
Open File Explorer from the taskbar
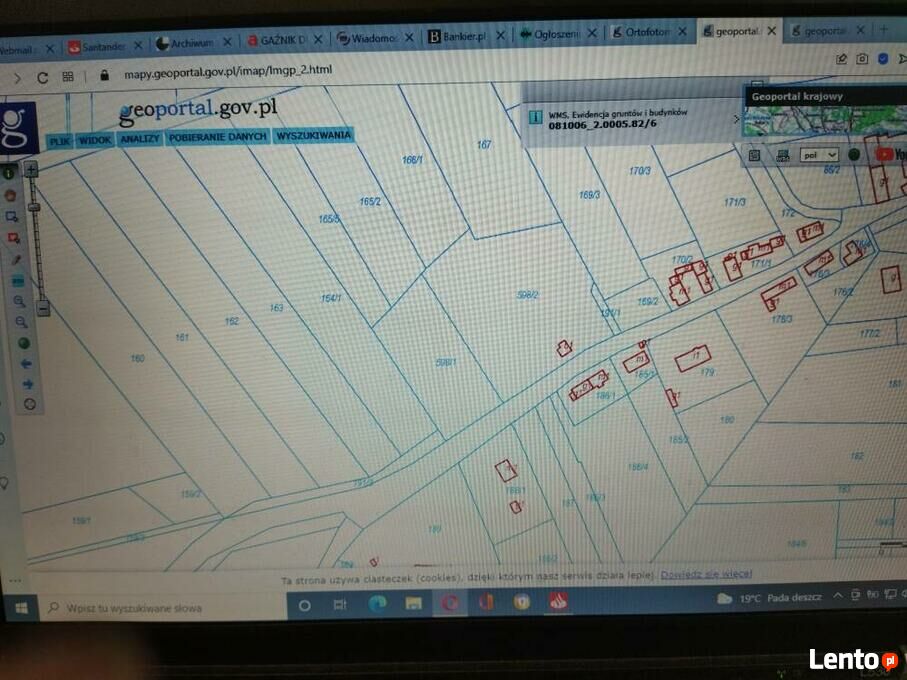pos(414,604)
